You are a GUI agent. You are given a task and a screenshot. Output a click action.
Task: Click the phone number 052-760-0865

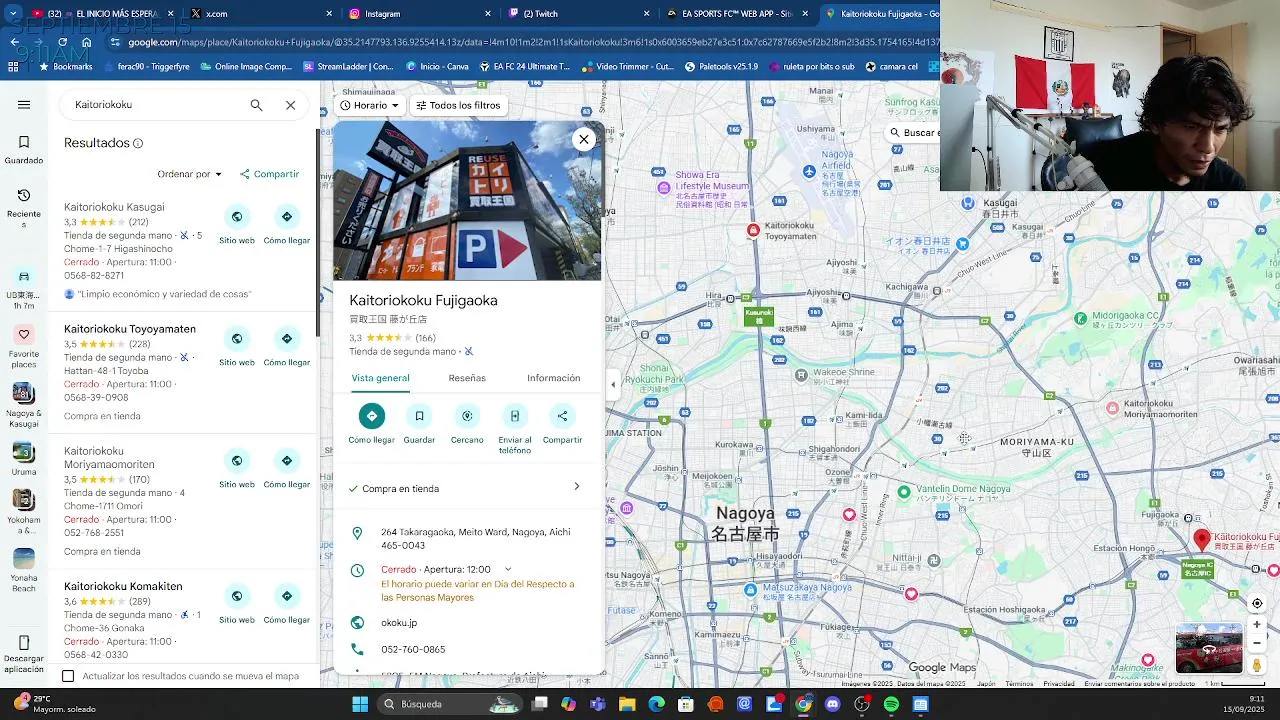click(413, 649)
